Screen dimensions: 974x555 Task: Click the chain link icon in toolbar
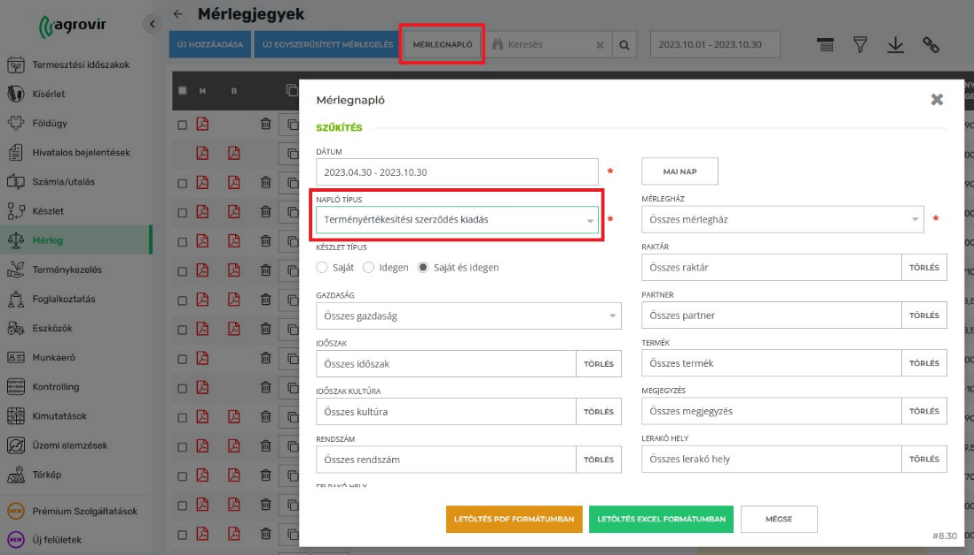point(931,45)
